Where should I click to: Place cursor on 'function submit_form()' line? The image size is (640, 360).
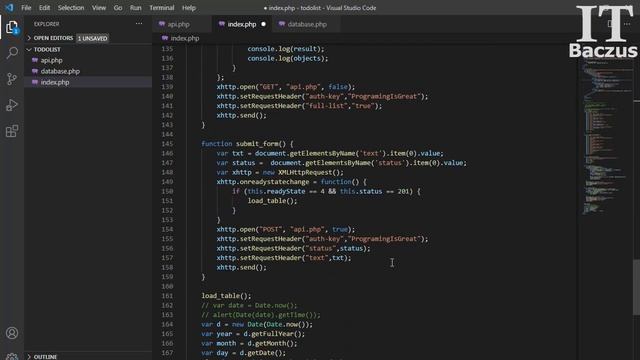click(247, 144)
